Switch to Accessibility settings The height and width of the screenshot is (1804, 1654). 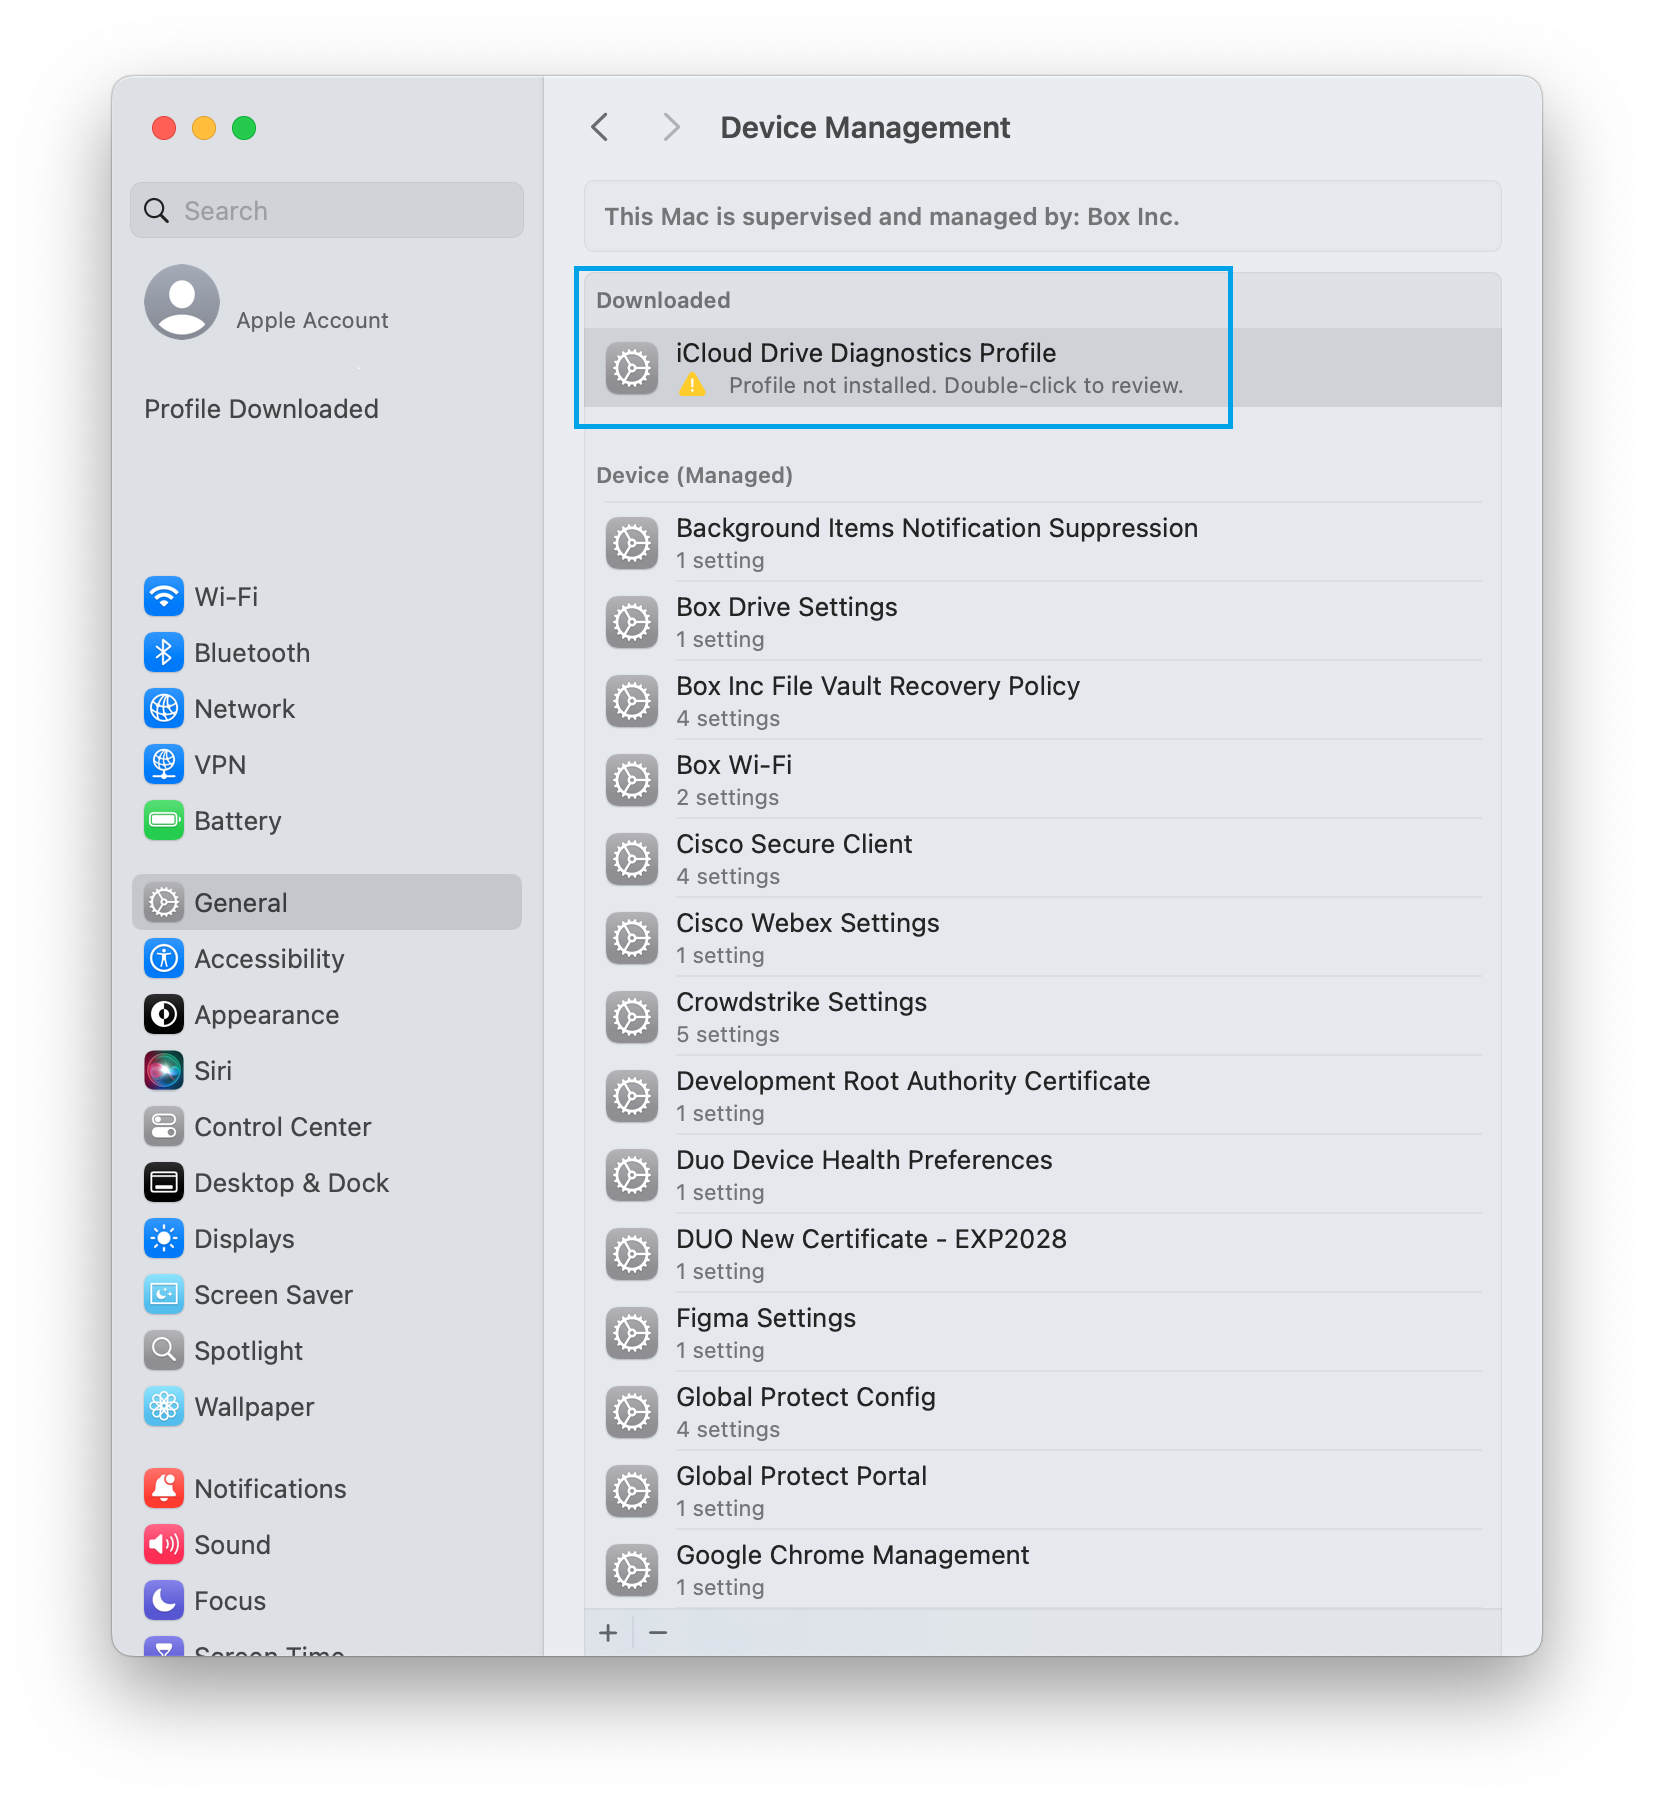pos(269,959)
